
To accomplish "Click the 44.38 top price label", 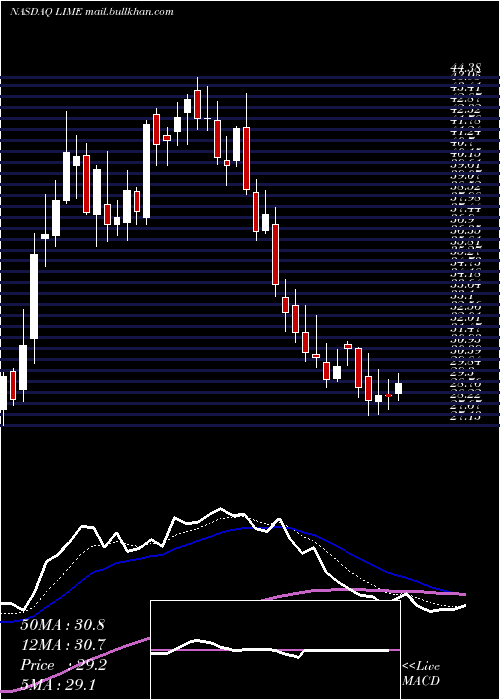I will point(466,68).
